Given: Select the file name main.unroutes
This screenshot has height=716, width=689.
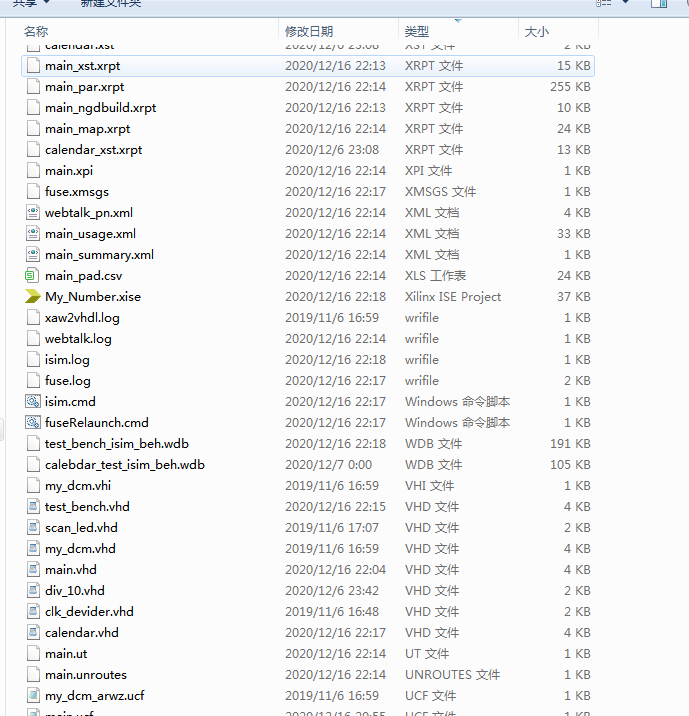Looking at the screenshot, I should tap(86, 675).
